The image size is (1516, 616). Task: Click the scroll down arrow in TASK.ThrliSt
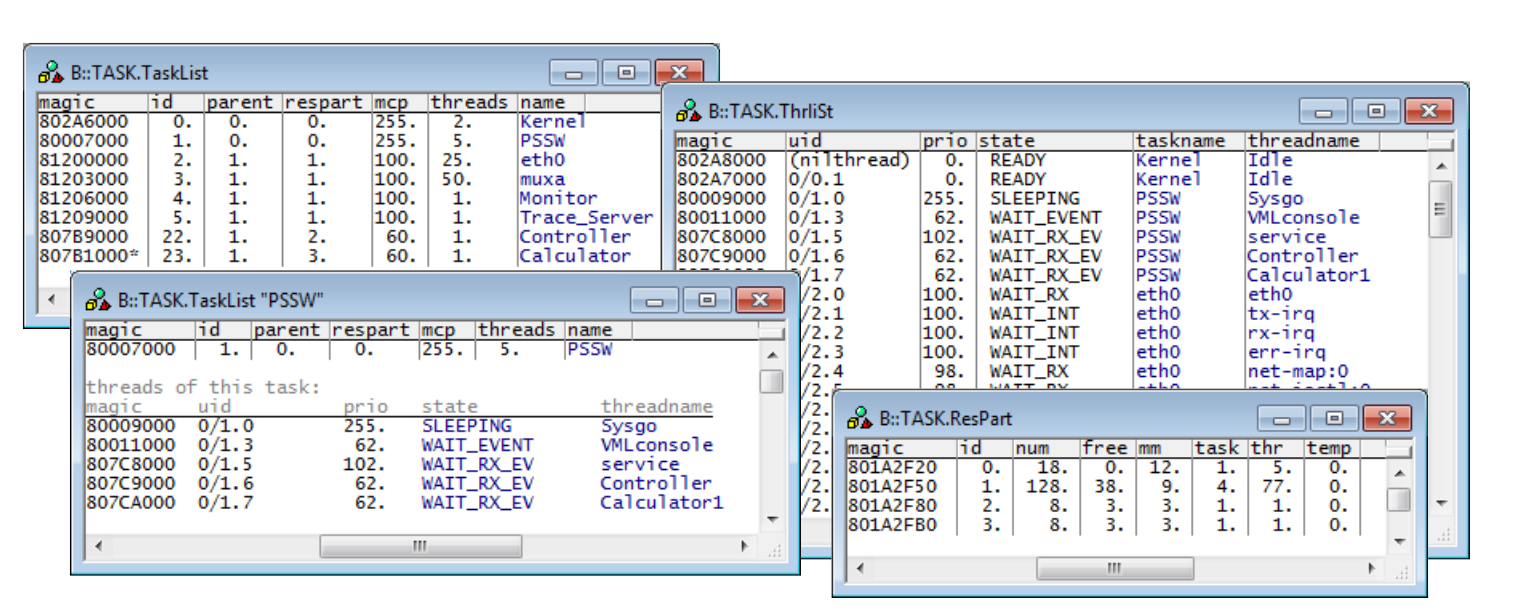(1440, 502)
